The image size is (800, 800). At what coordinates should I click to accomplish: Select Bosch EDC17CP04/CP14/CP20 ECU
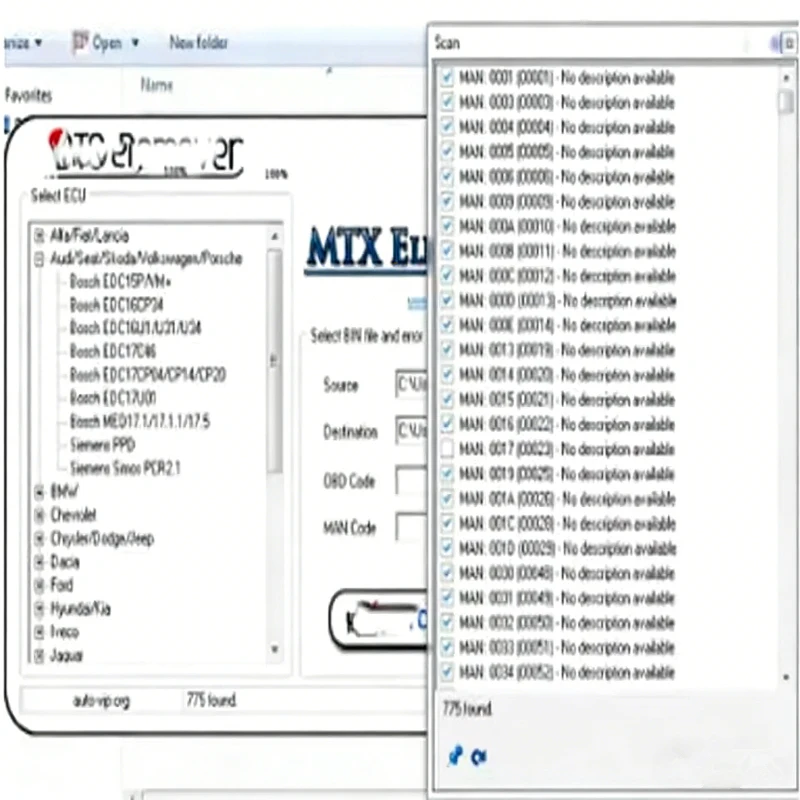(x=148, y=374)
